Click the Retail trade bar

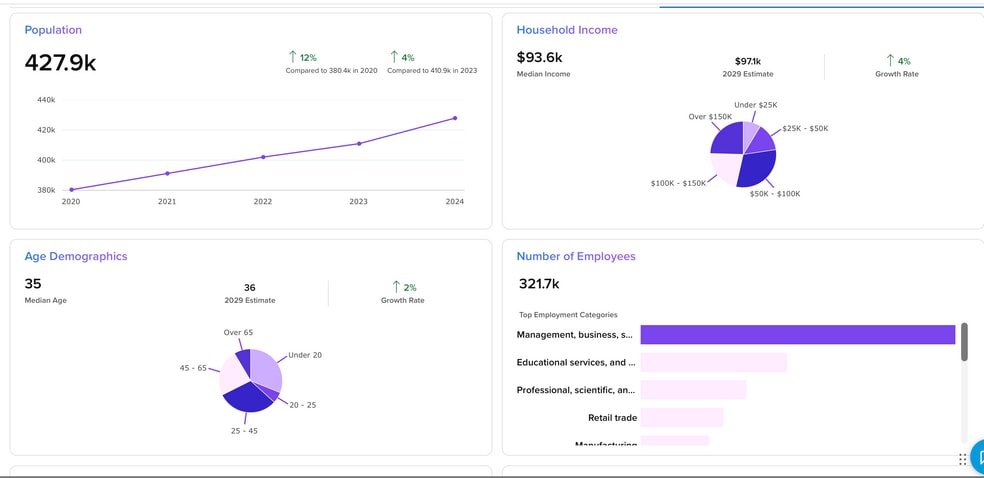point(681,417)
